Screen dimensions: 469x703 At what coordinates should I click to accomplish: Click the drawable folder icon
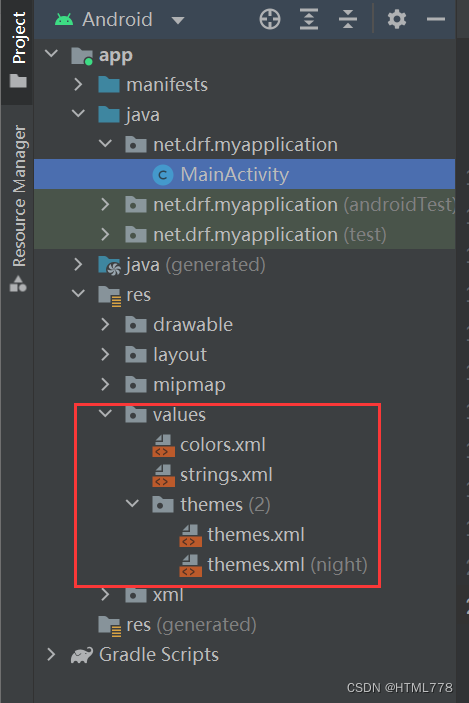click(x=136, y=325)
